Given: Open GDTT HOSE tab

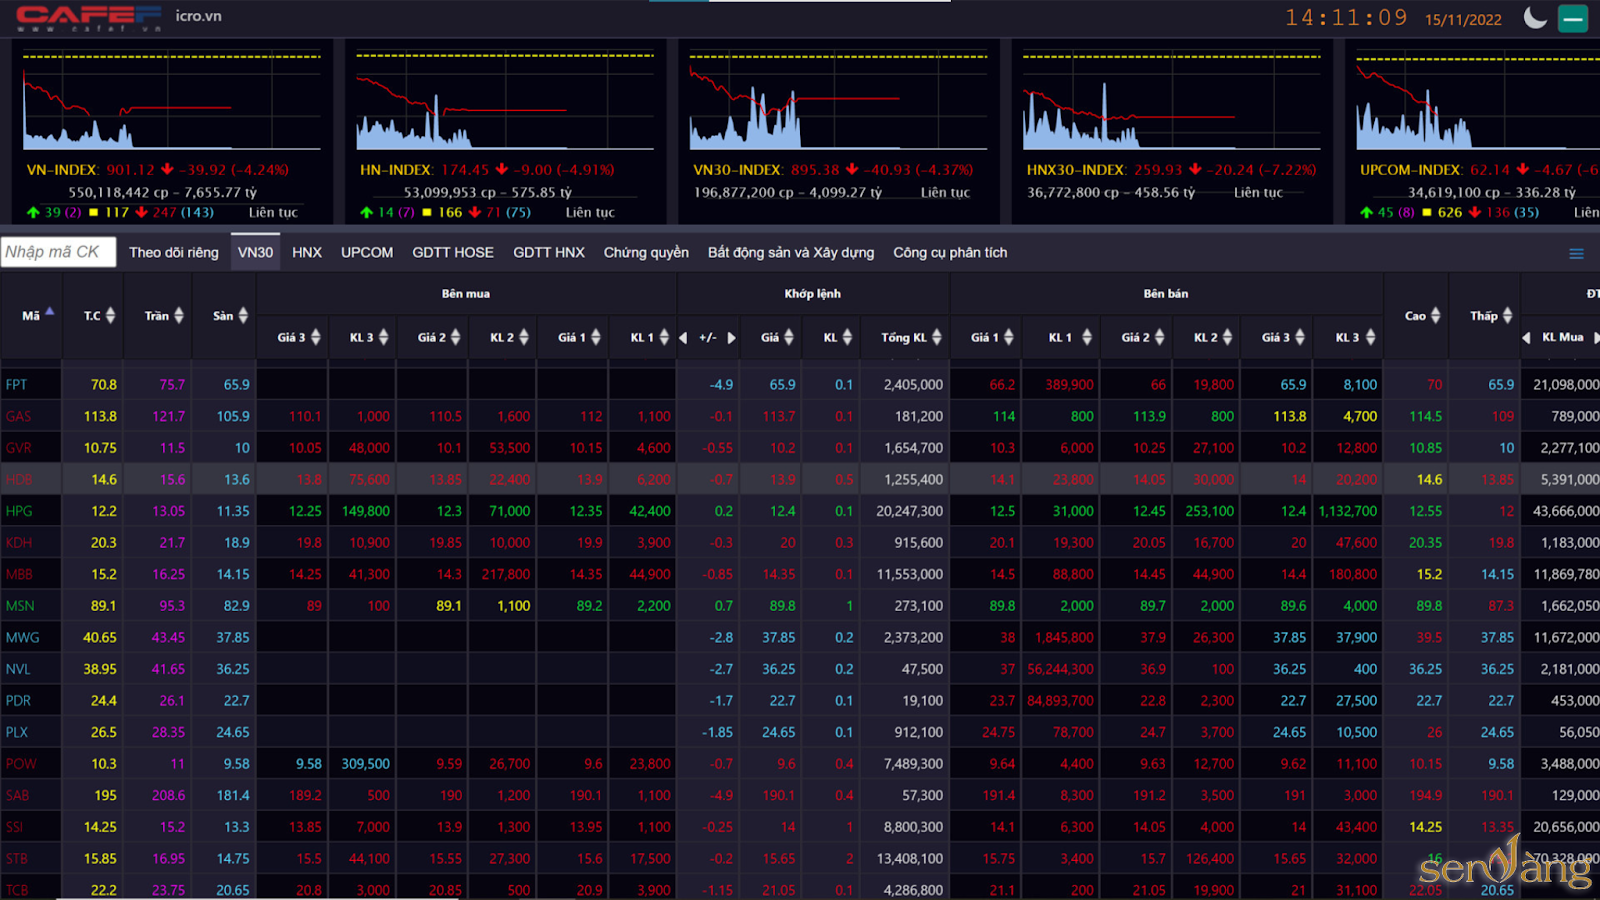Looking at the screenshot, I should 453,252.
